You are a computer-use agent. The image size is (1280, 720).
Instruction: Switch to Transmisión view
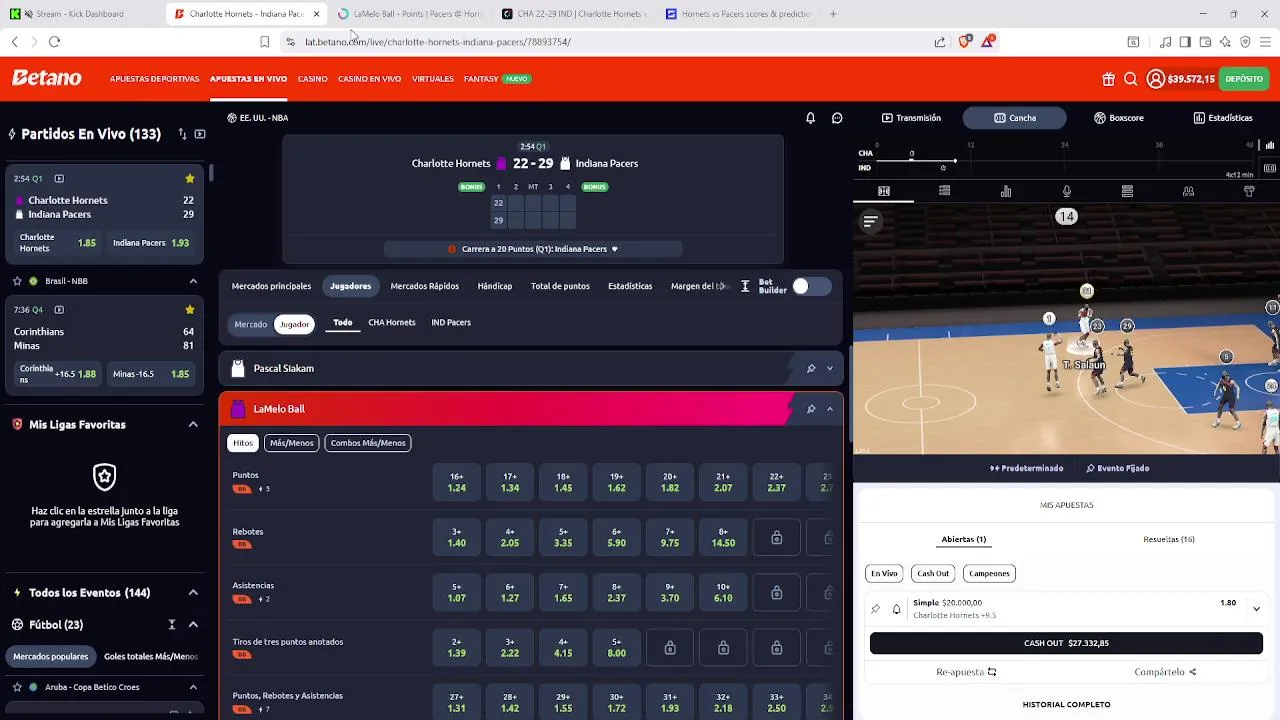click(911, 118)
